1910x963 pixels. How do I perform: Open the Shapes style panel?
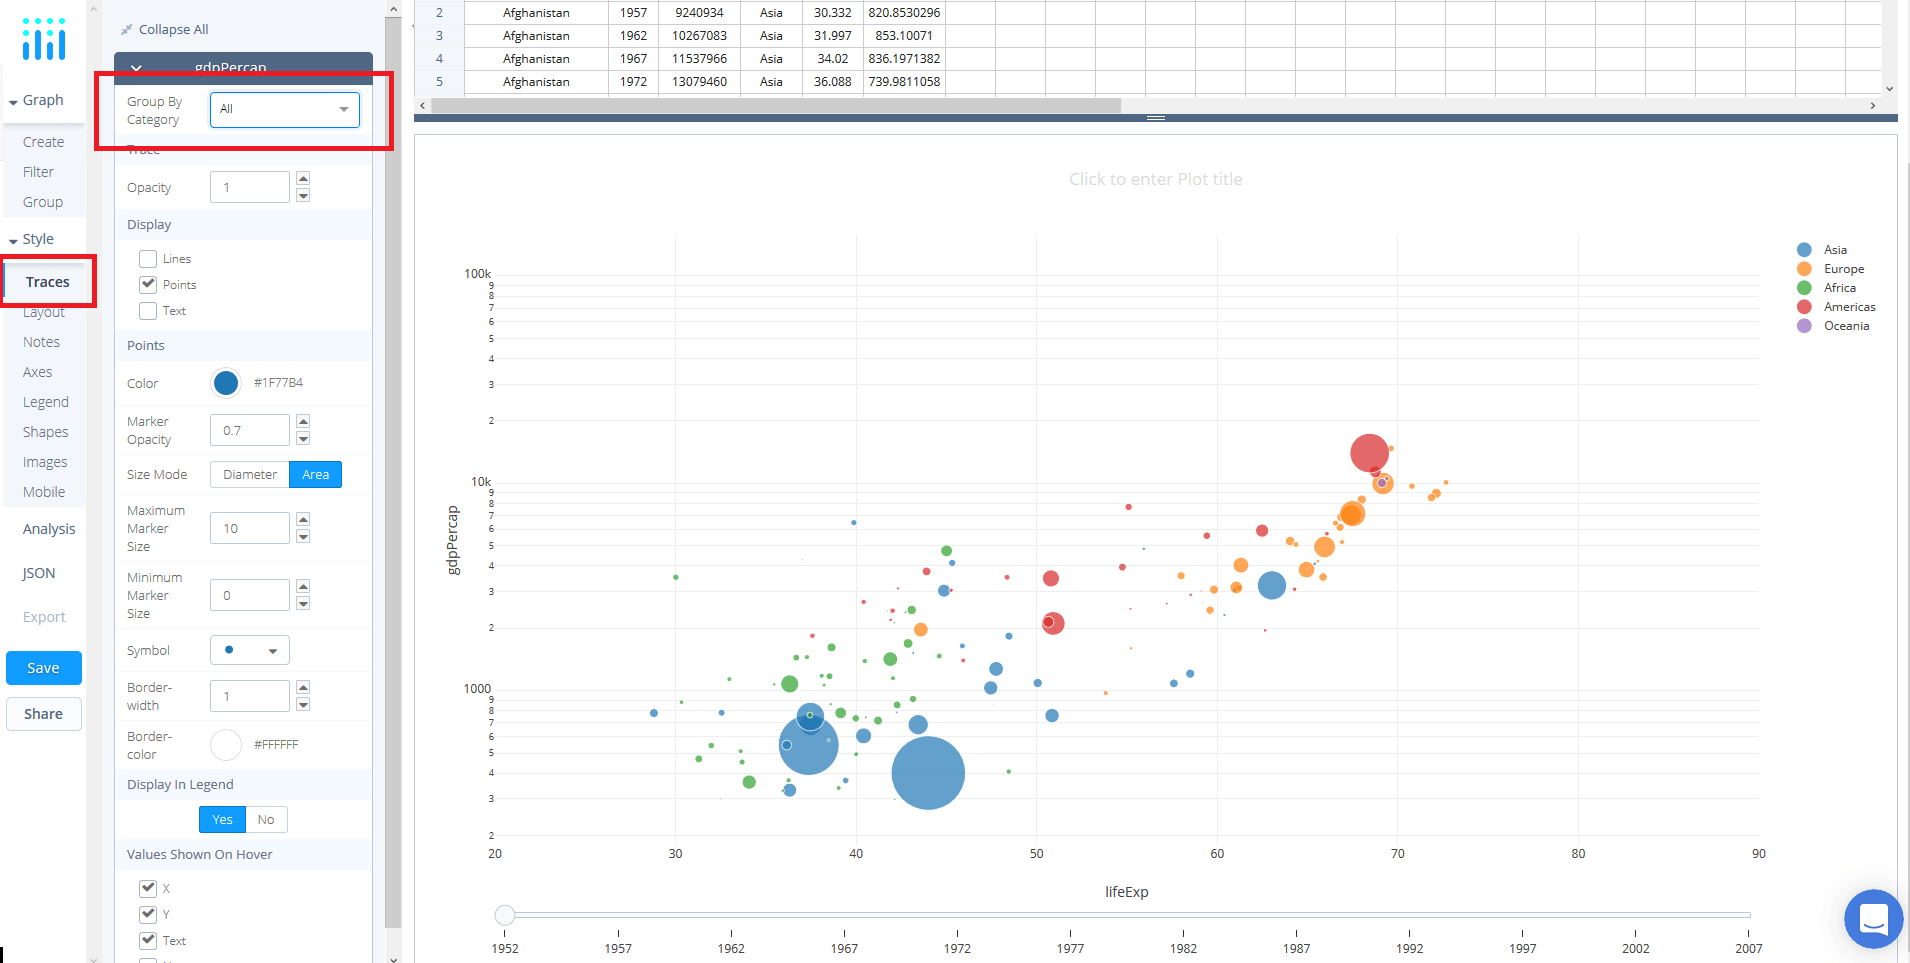[x=46, y=432]
